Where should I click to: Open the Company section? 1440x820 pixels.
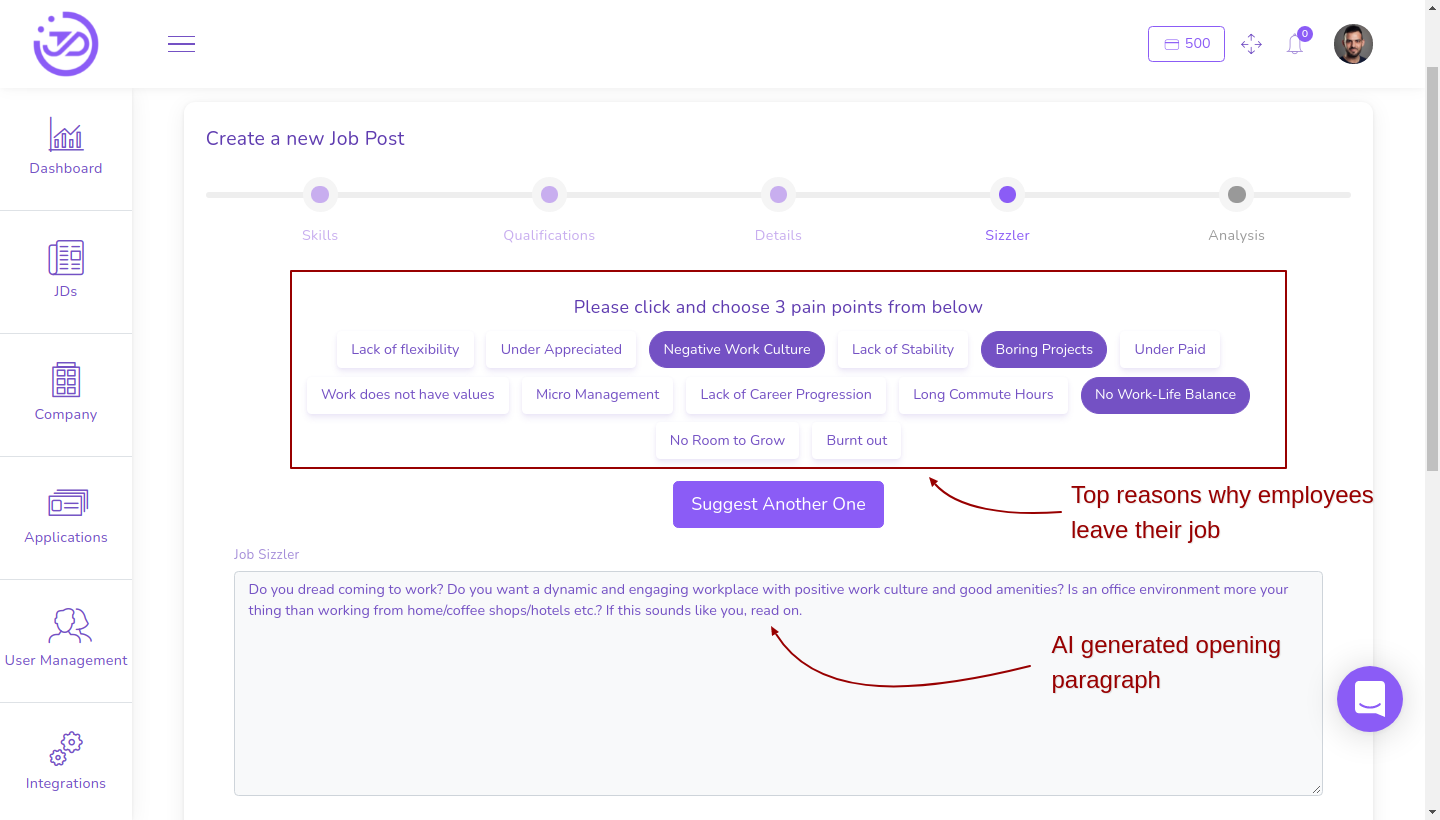point(65,393)
